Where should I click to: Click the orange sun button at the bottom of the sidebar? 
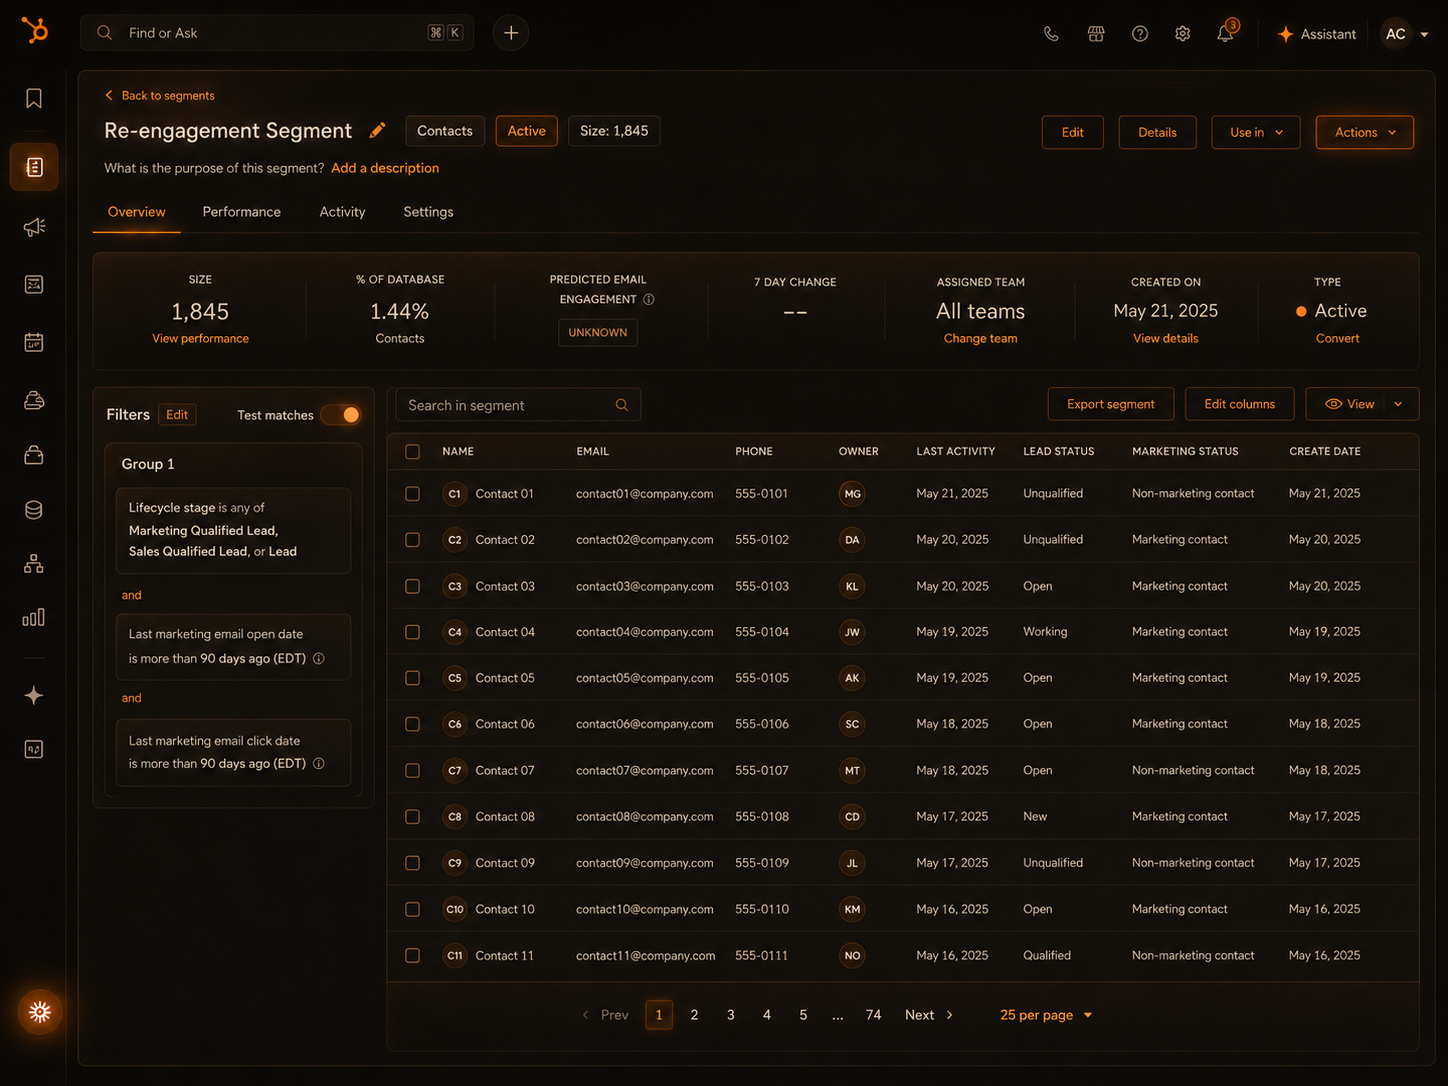pos(40,1012)
